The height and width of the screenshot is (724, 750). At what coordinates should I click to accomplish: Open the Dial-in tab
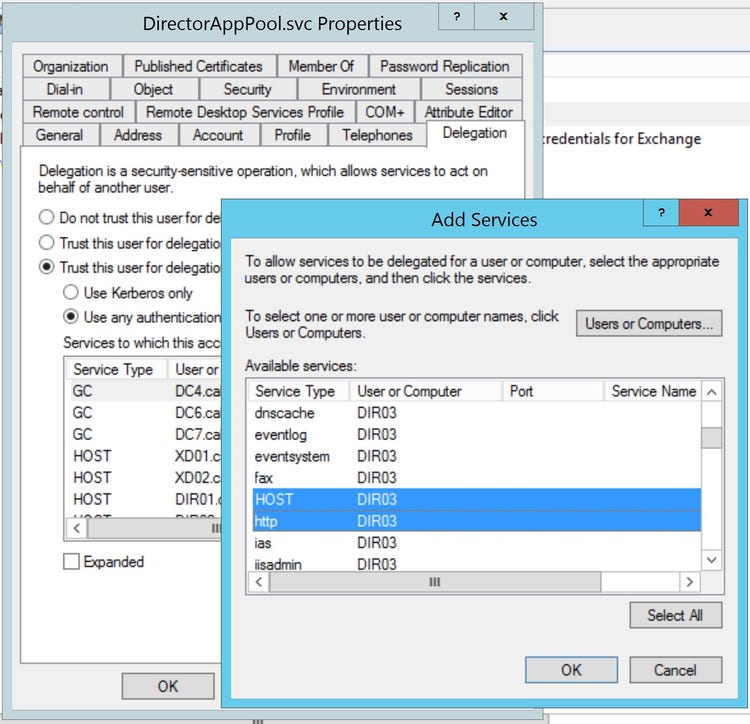65,89
